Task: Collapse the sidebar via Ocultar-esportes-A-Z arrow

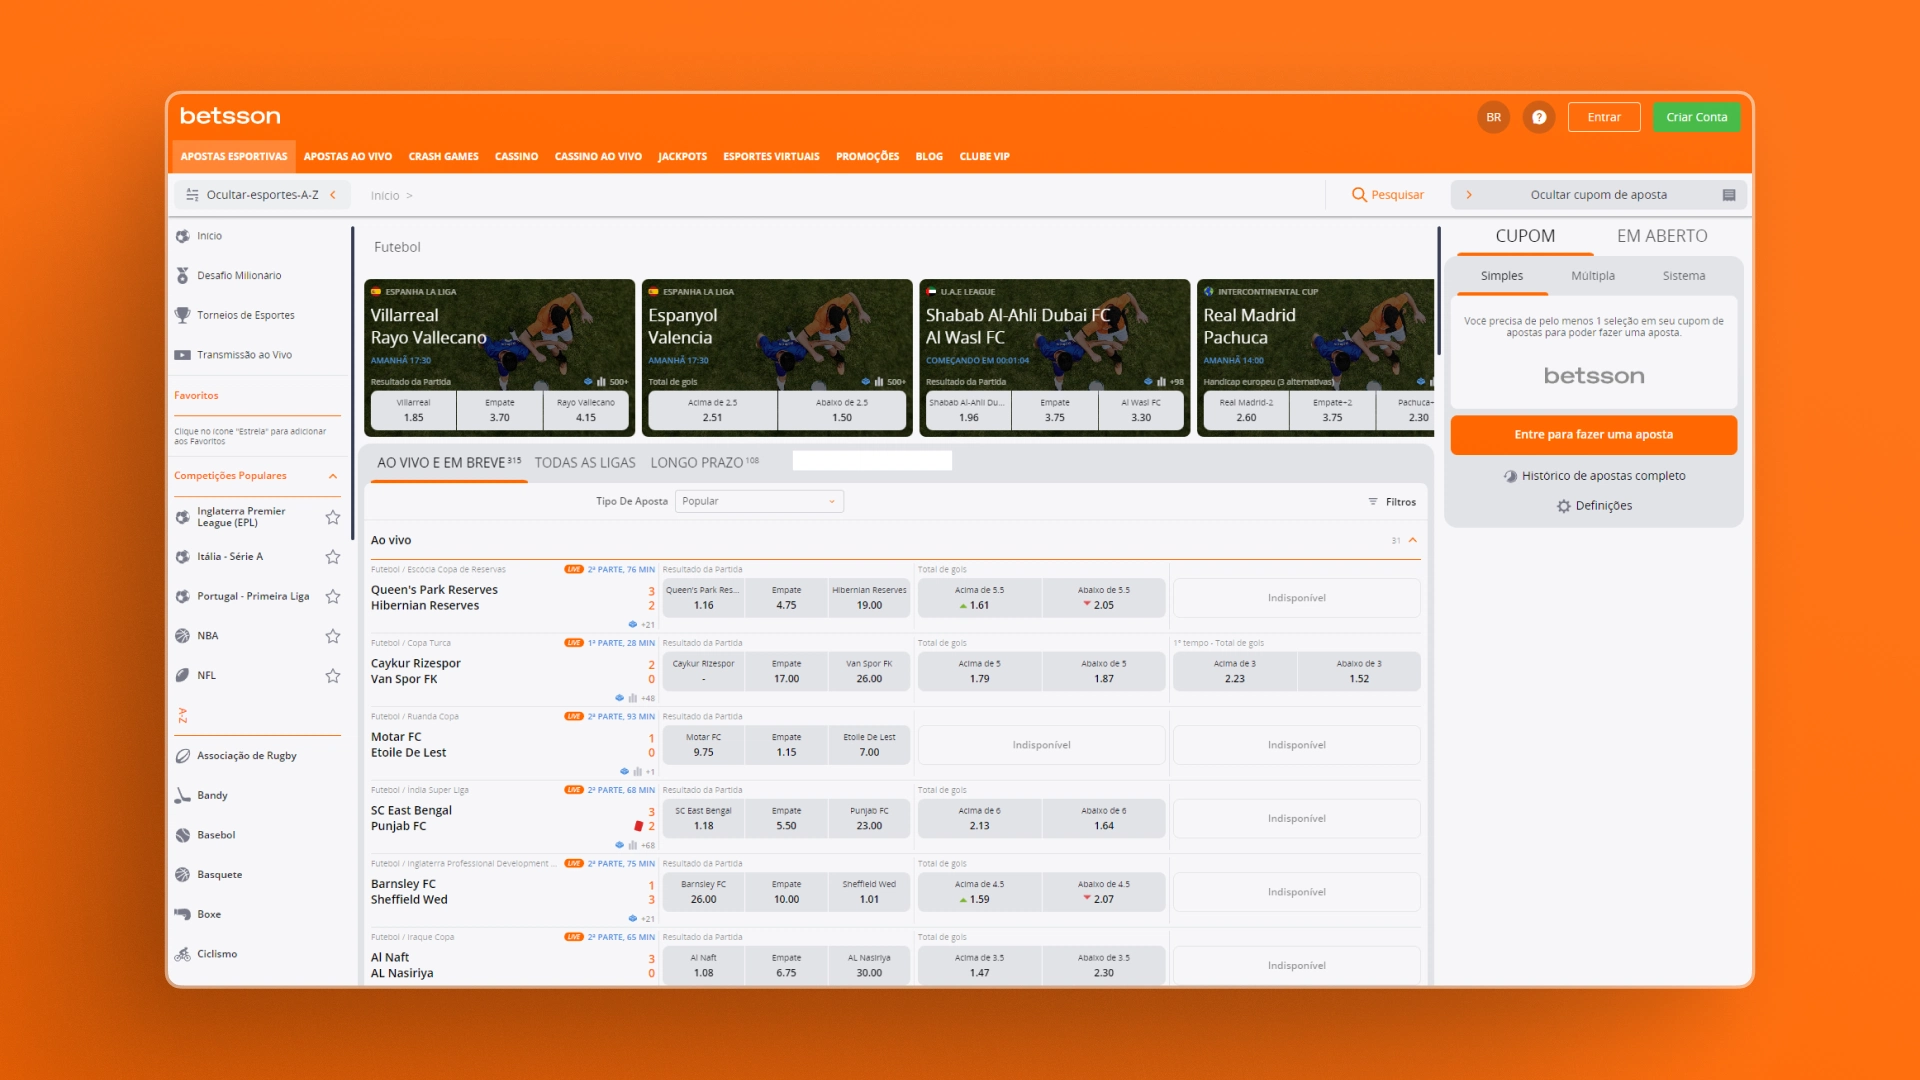Action: 333,195
